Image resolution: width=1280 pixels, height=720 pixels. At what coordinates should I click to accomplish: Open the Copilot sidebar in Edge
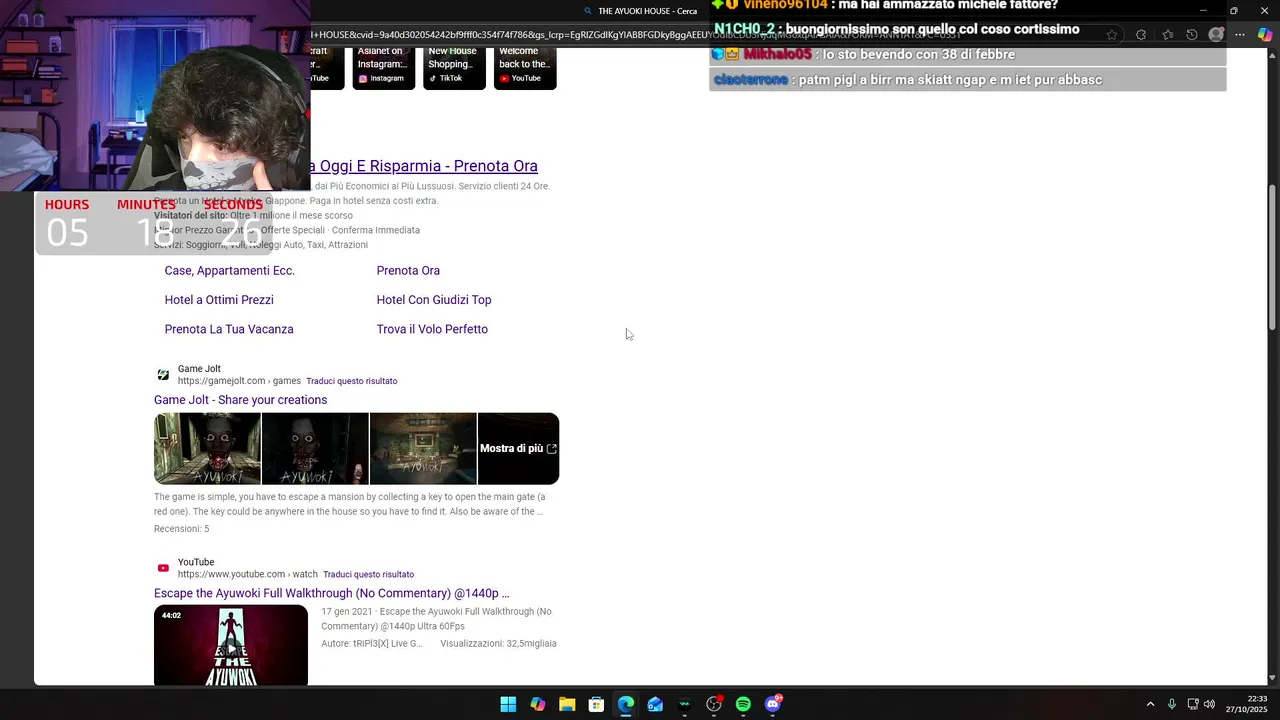tap(1265, 35)
